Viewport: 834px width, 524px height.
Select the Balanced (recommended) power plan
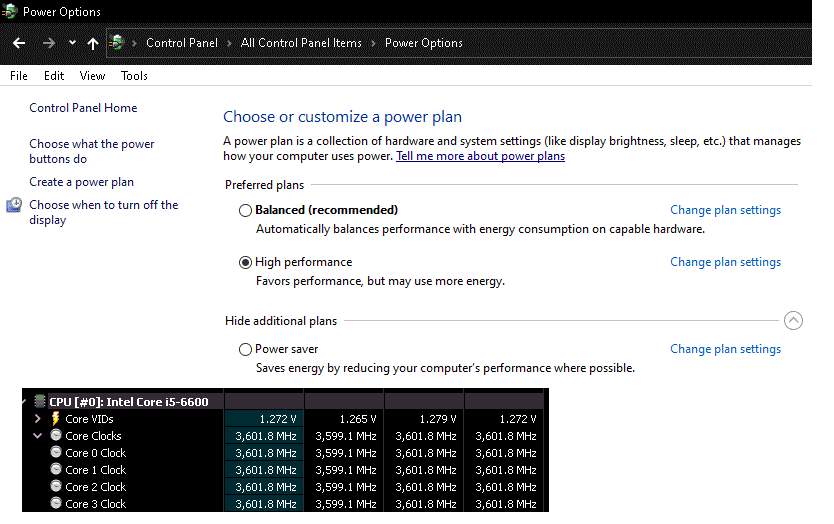[x=246, y=210]
